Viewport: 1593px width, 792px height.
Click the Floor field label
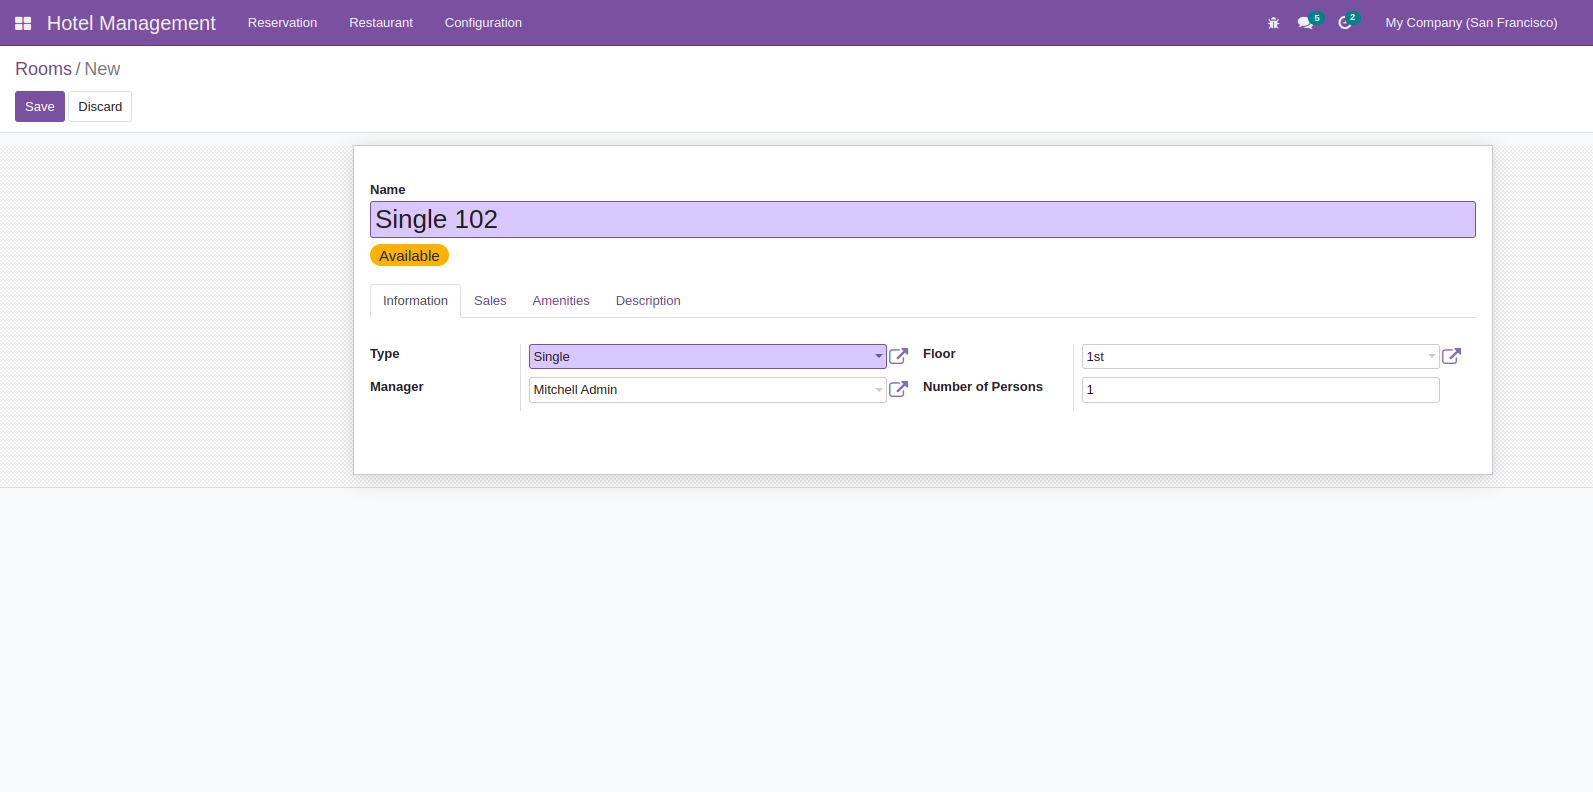click(939, 354)
